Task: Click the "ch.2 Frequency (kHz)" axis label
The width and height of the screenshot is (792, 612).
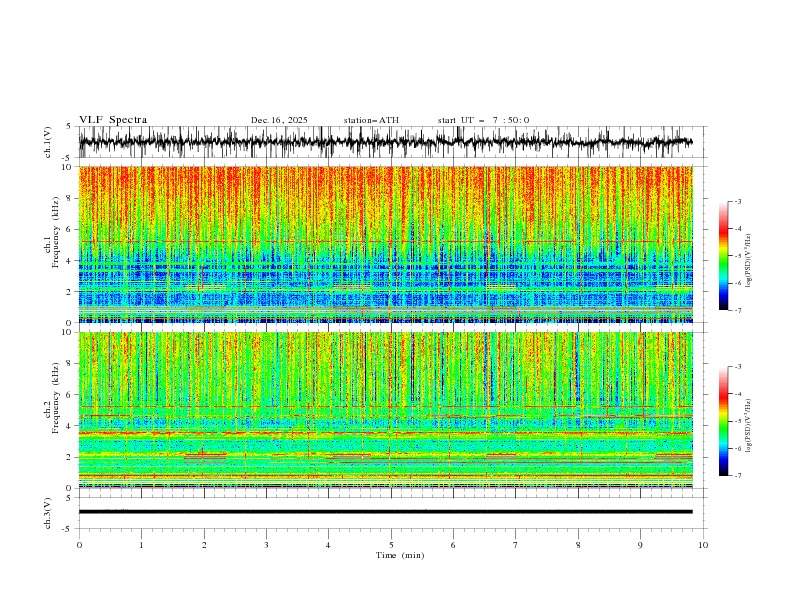Action: [52, 398]
